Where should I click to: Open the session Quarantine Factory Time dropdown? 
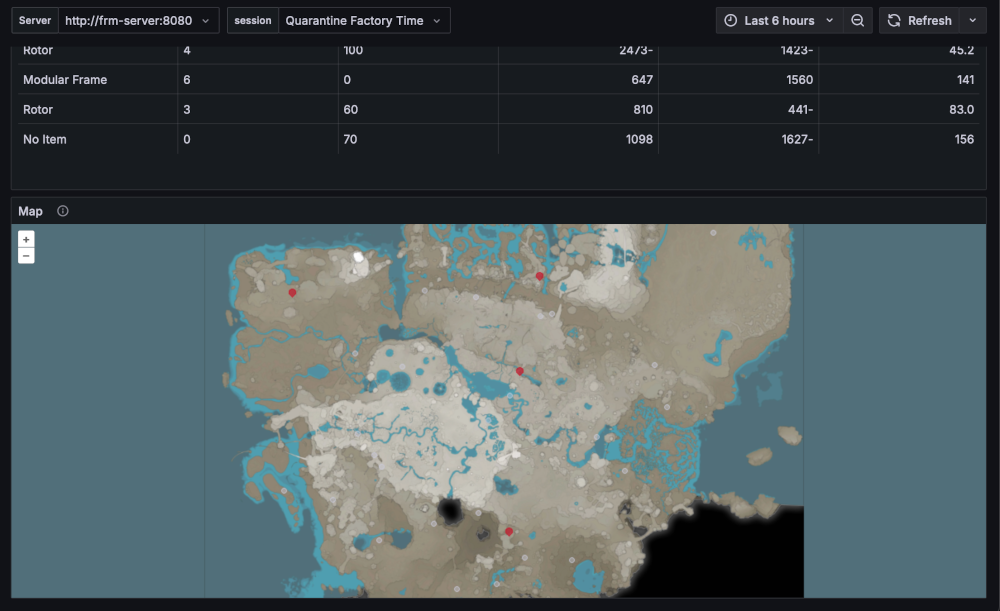pos(364,20)
